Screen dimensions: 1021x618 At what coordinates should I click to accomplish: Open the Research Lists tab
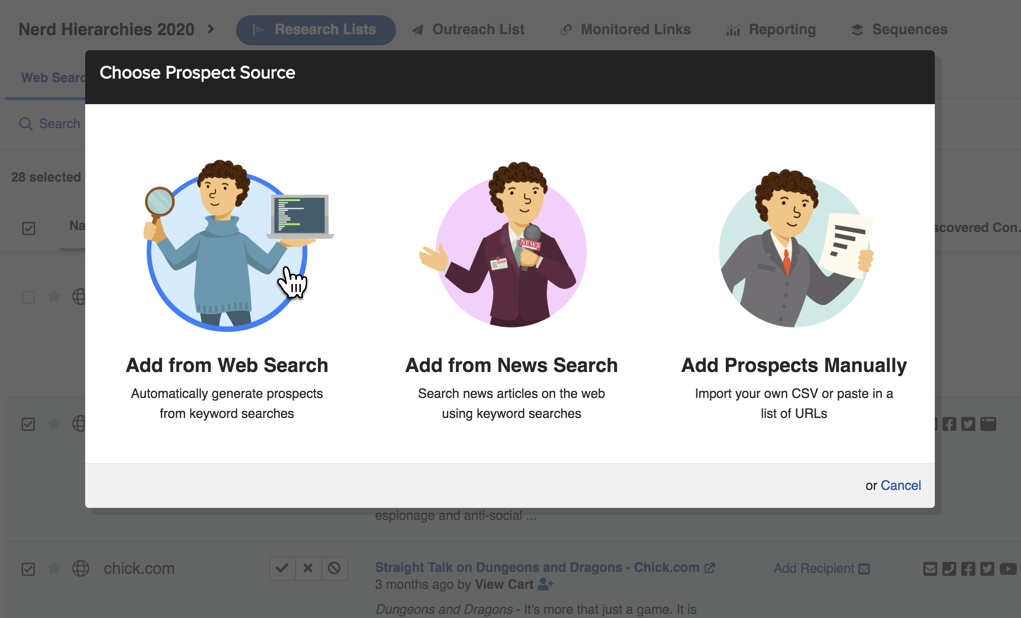click(x=315, y=30)
